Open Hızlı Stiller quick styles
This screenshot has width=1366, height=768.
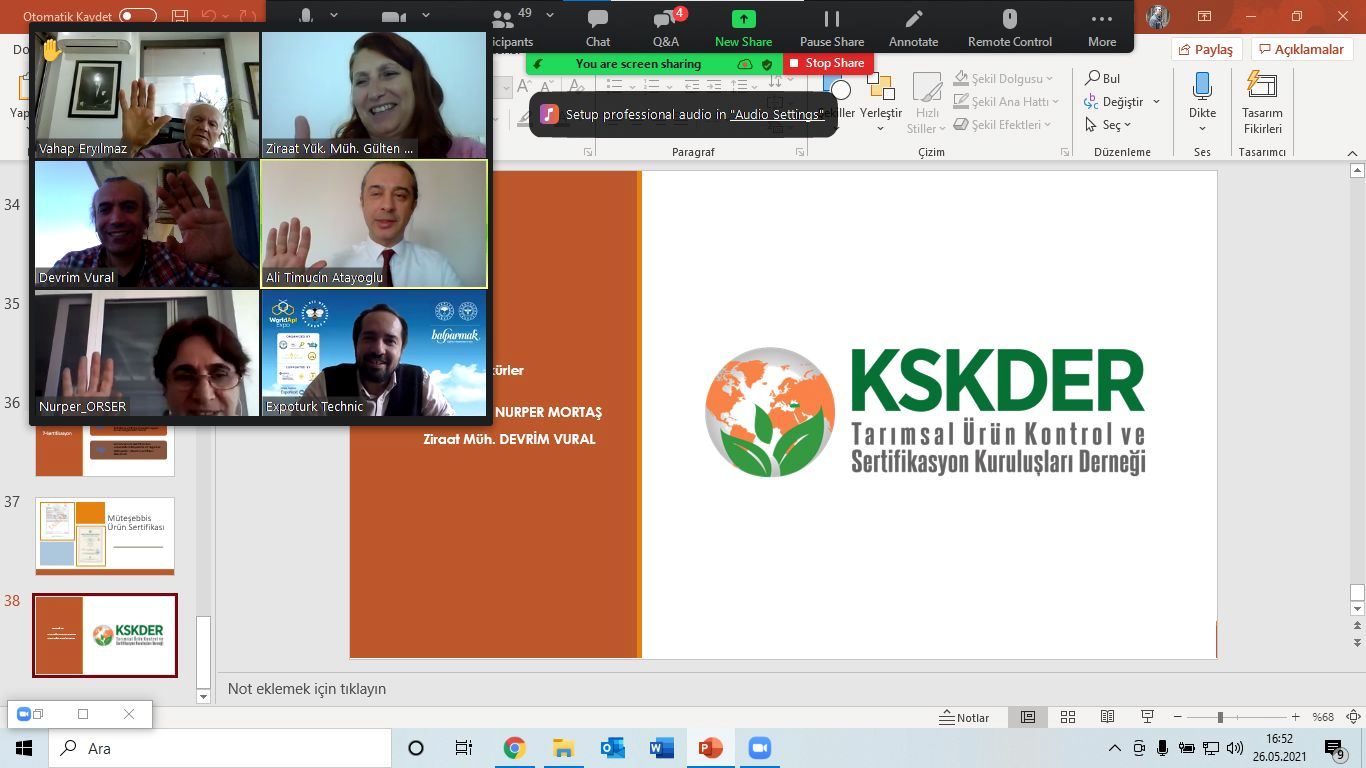click(x=927, y=102)
